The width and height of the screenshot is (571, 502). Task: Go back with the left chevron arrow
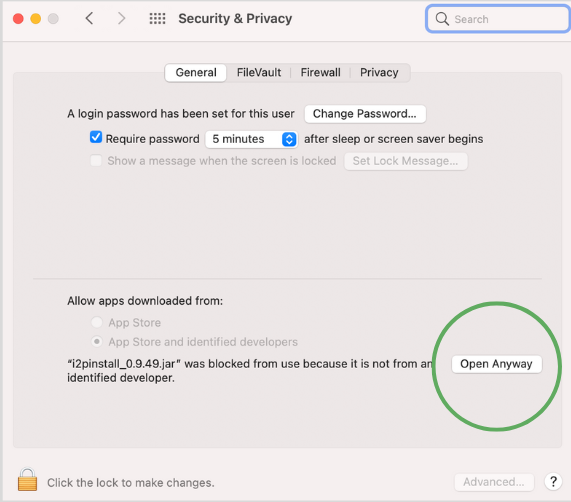point(90,18)
